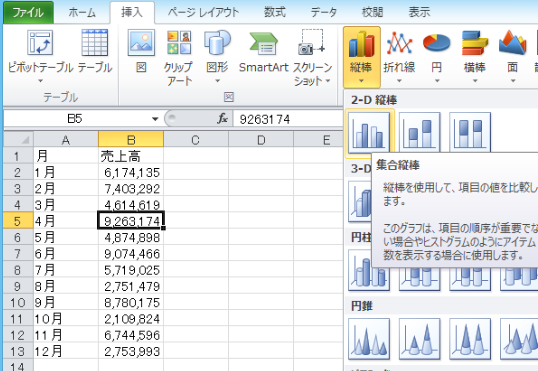
Task: Select cell A1 containing 月
Action: point(66,156)
